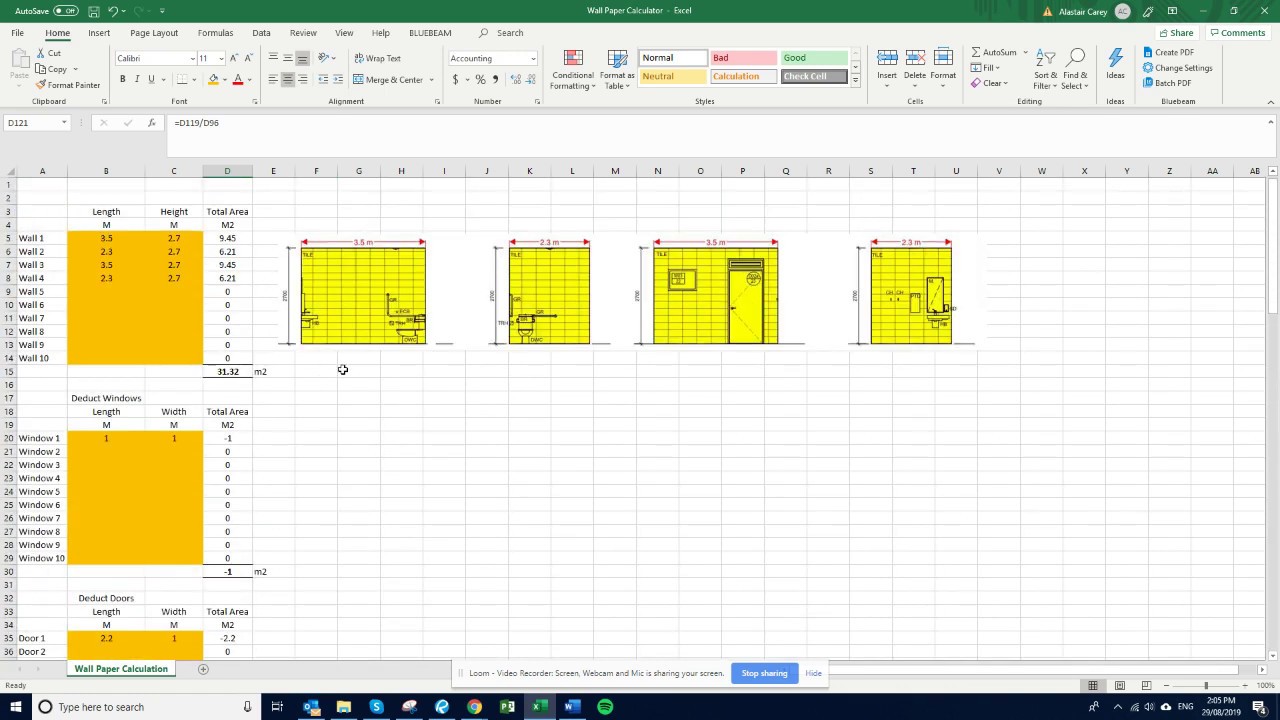
Task: Open the Comments pane
Action: pos(1238,33)
